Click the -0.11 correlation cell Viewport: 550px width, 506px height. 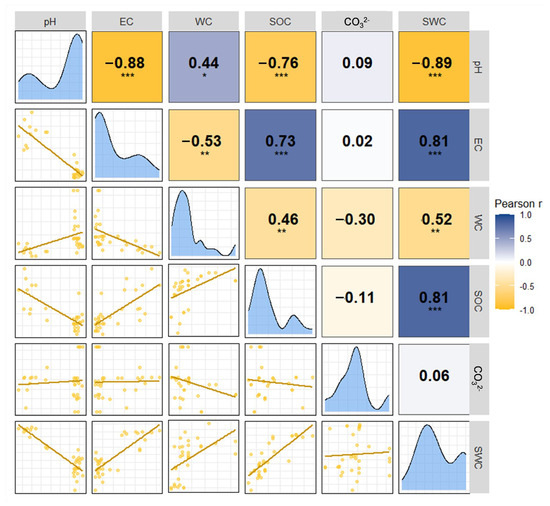(357, 301)
